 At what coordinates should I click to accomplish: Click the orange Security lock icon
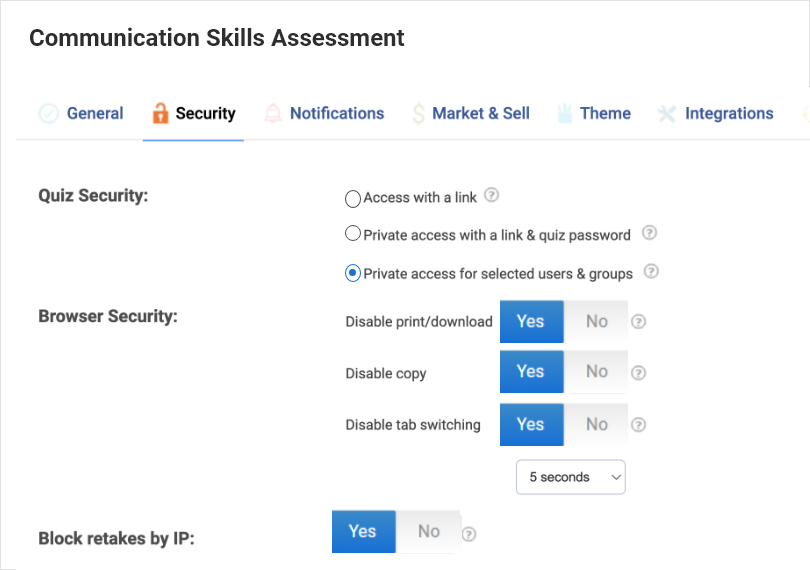(x=160, y=113)
